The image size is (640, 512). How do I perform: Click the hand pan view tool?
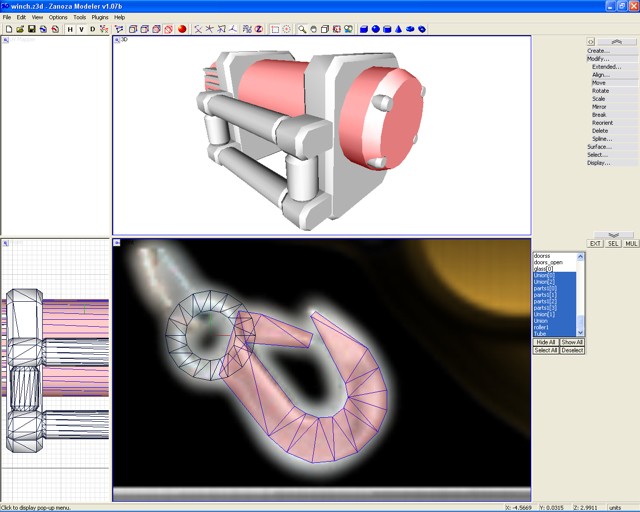coord(313,29)
